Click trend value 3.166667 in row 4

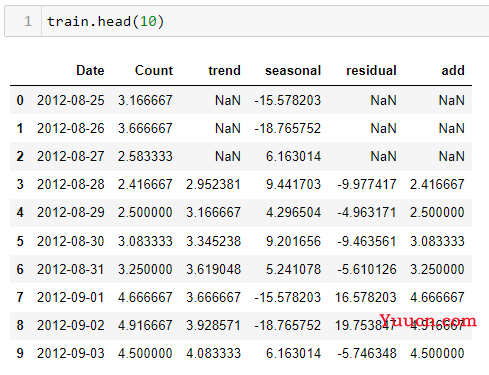coord(213,212)
